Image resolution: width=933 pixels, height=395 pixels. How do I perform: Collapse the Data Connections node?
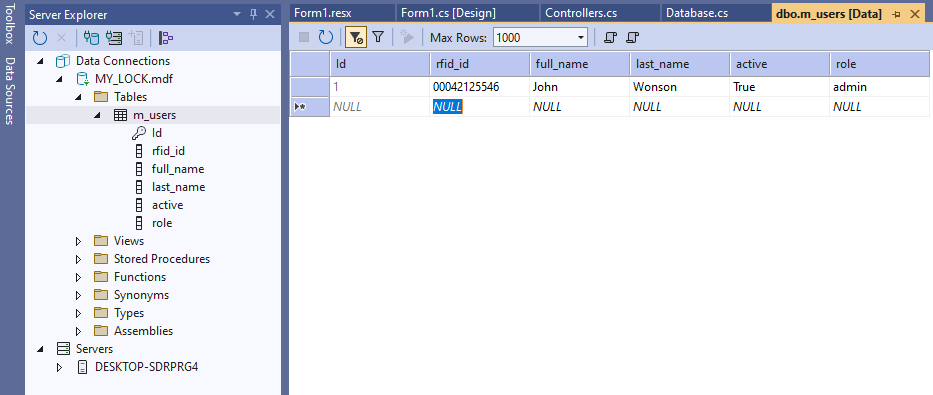click(40, 61)
